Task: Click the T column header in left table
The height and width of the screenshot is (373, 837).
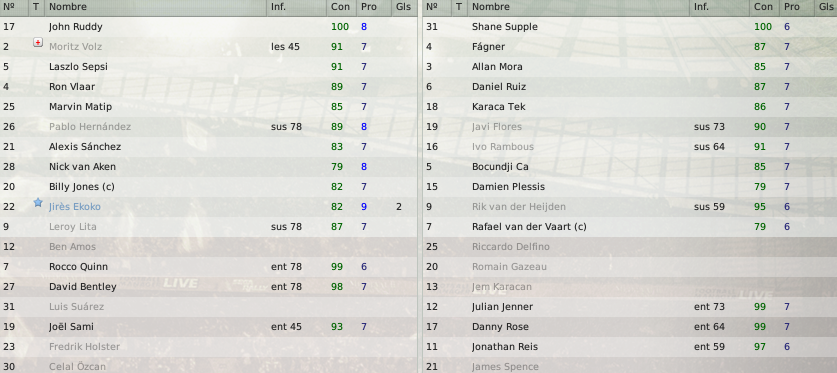Action: pos(36,7)
